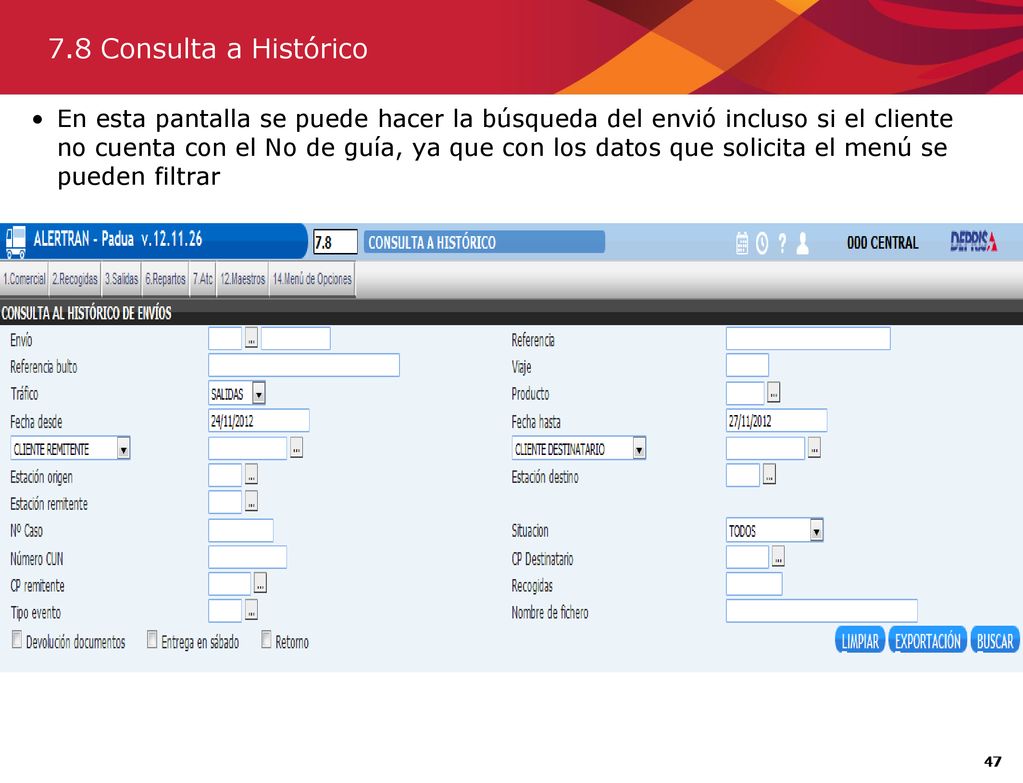The image size is (1023, 783).
Task: Open the CLIENTE DESTINATARIO dropdown
Action: point(639,448)
